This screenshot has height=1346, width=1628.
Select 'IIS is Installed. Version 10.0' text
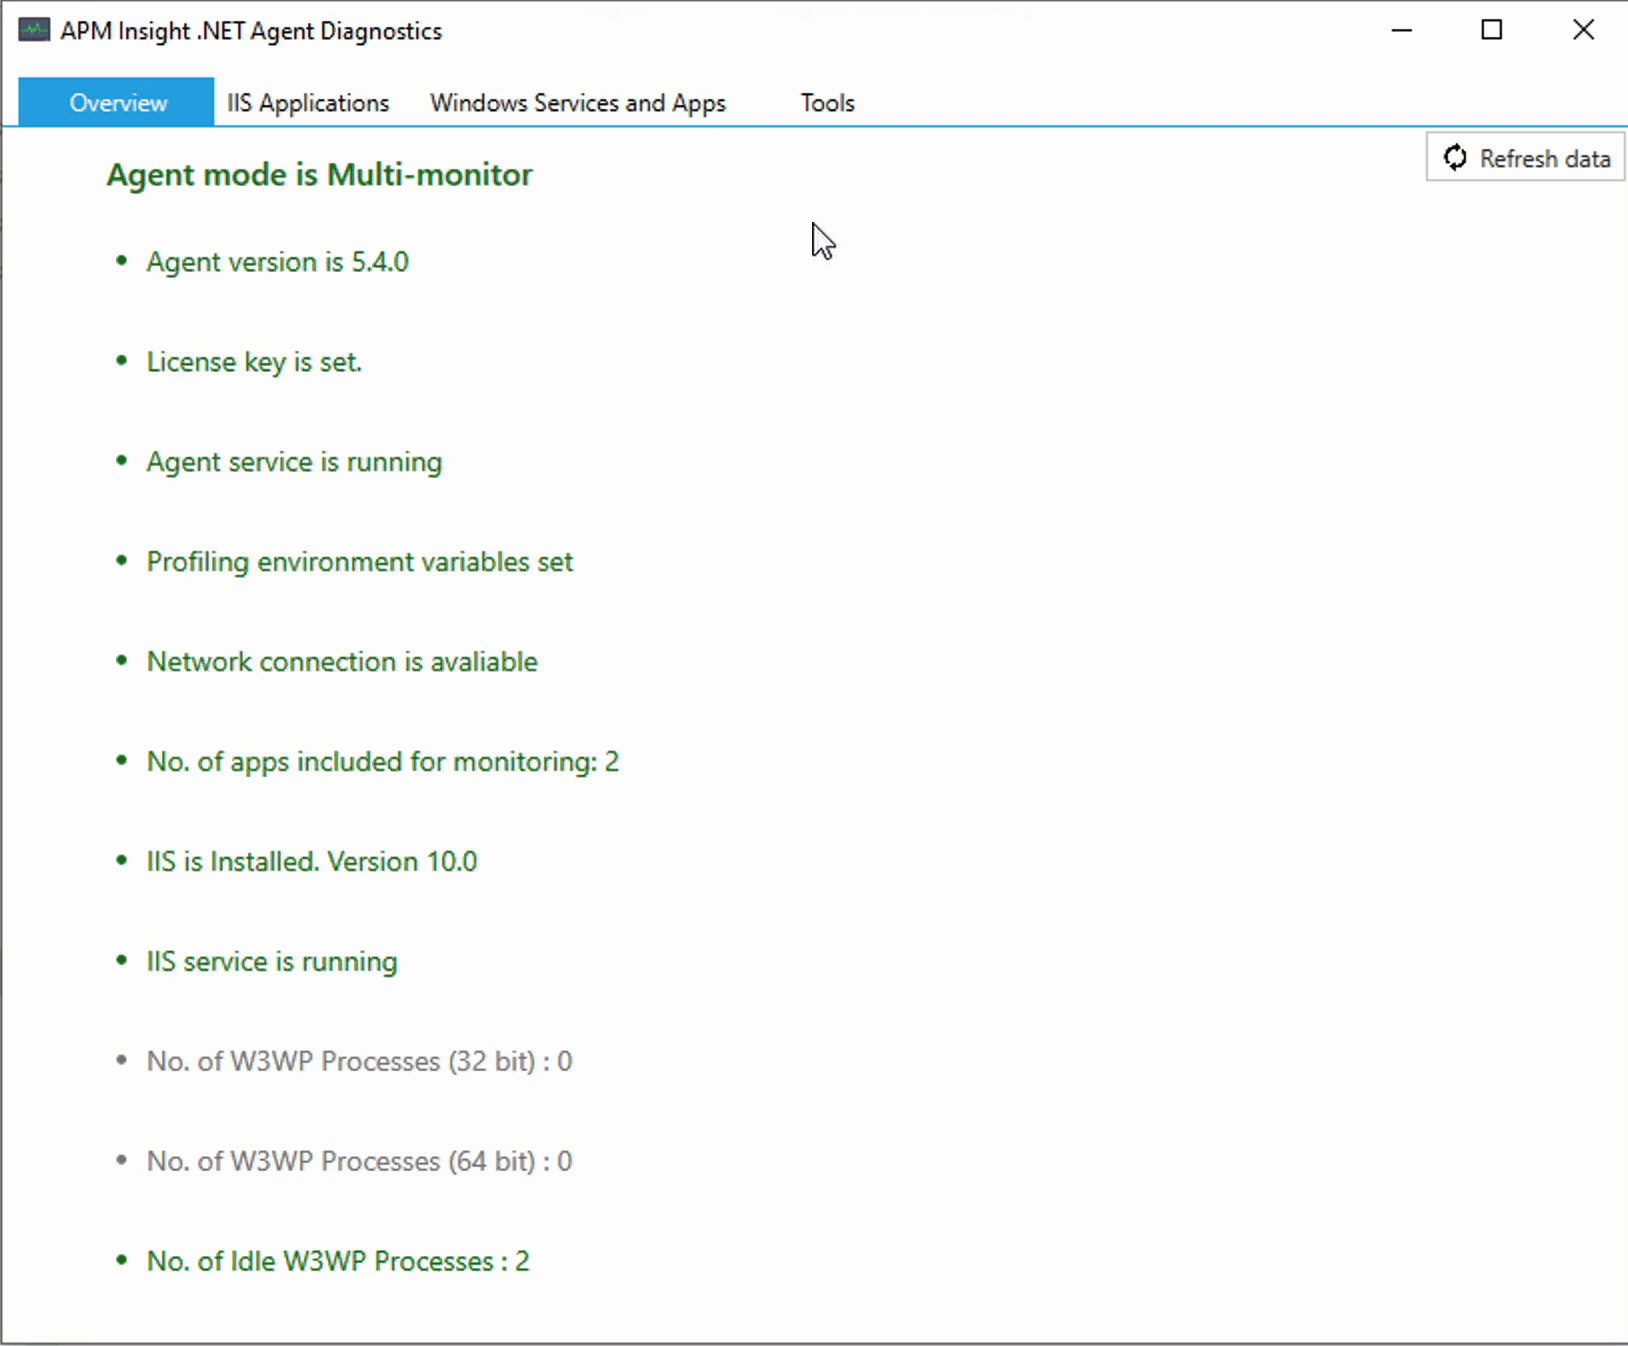point(312,862)
